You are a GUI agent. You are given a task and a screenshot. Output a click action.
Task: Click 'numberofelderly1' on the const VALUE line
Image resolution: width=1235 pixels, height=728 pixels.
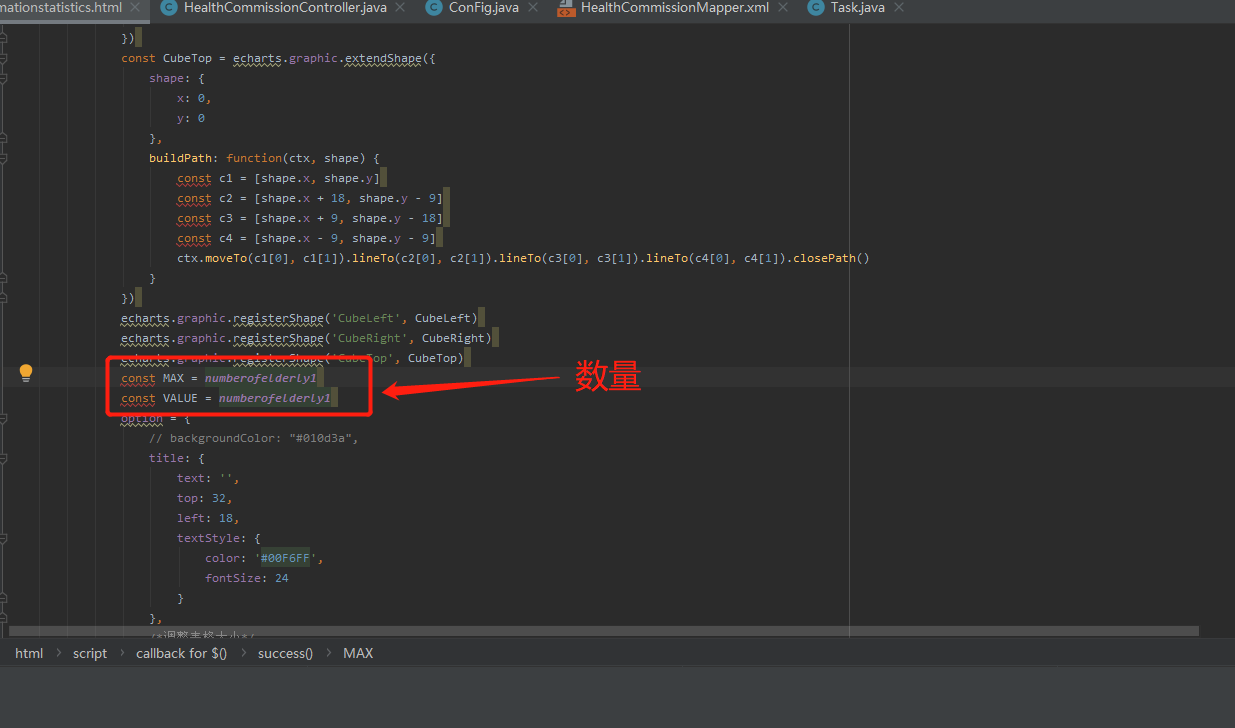(x=275, y=398)
